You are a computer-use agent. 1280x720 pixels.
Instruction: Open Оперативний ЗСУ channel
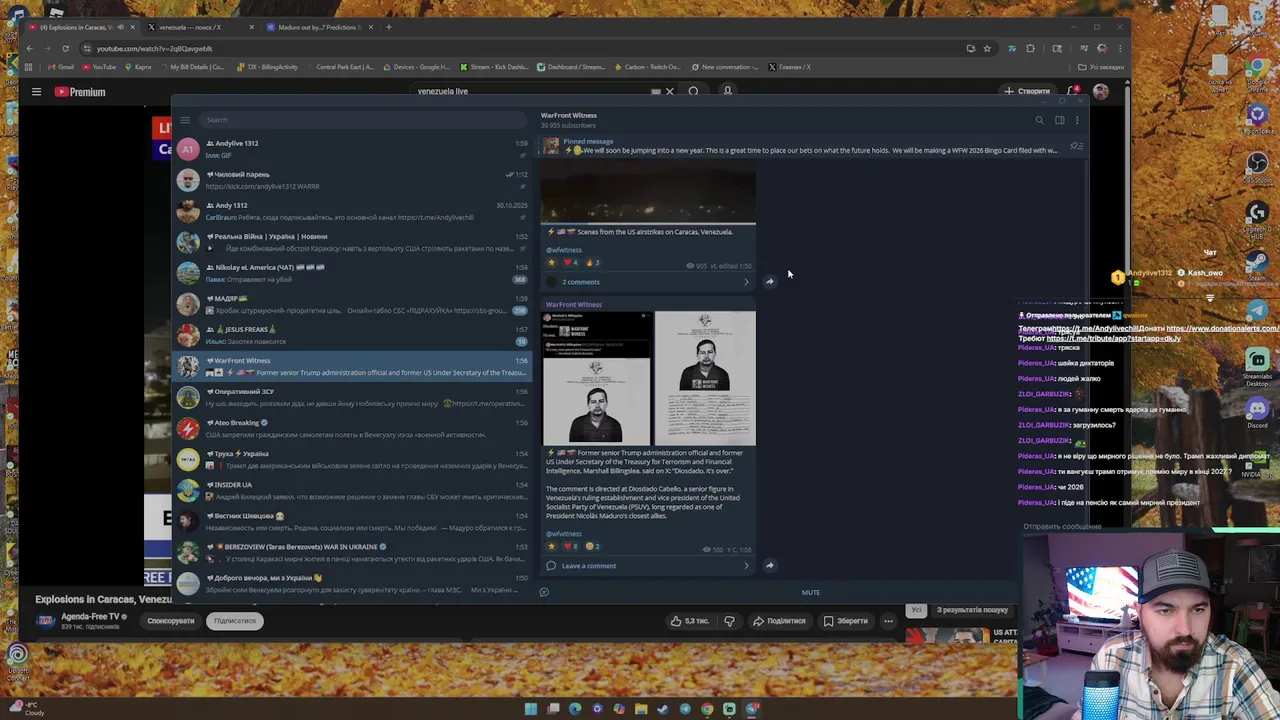[352, 397]
